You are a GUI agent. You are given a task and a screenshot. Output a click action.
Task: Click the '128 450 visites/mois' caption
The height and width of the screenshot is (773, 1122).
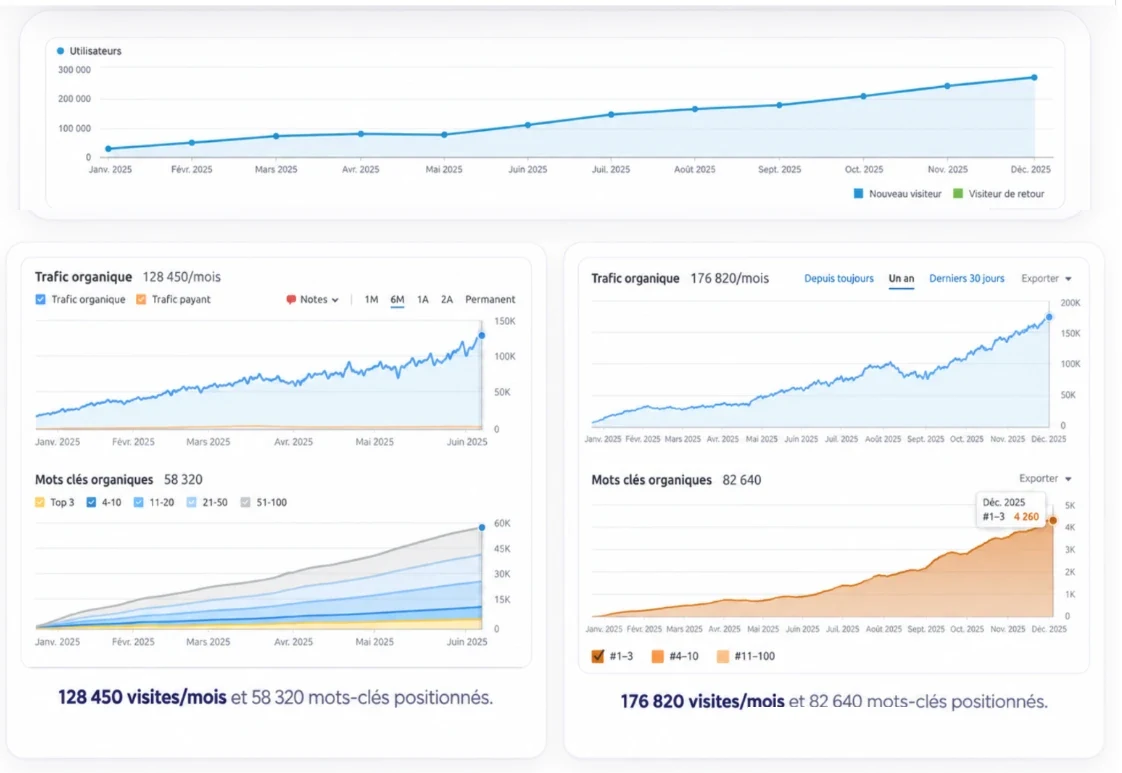tap(142, 697)
